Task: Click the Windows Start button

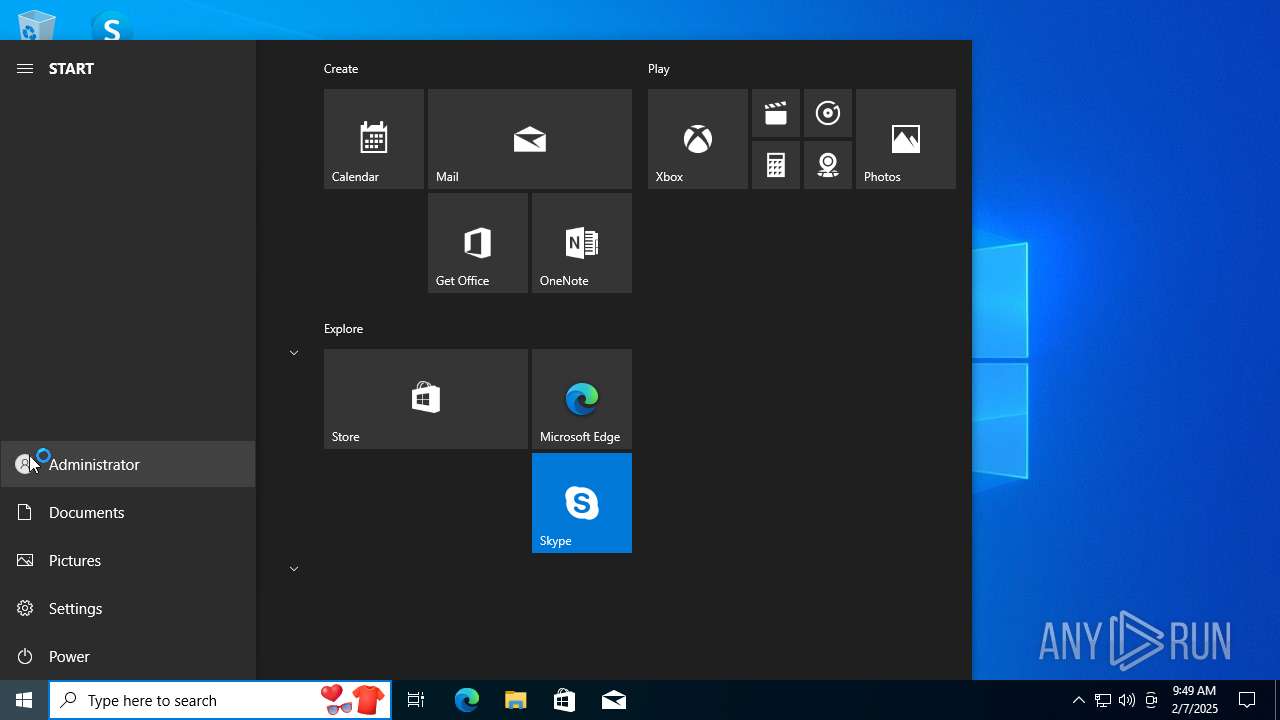Action: 24,700
